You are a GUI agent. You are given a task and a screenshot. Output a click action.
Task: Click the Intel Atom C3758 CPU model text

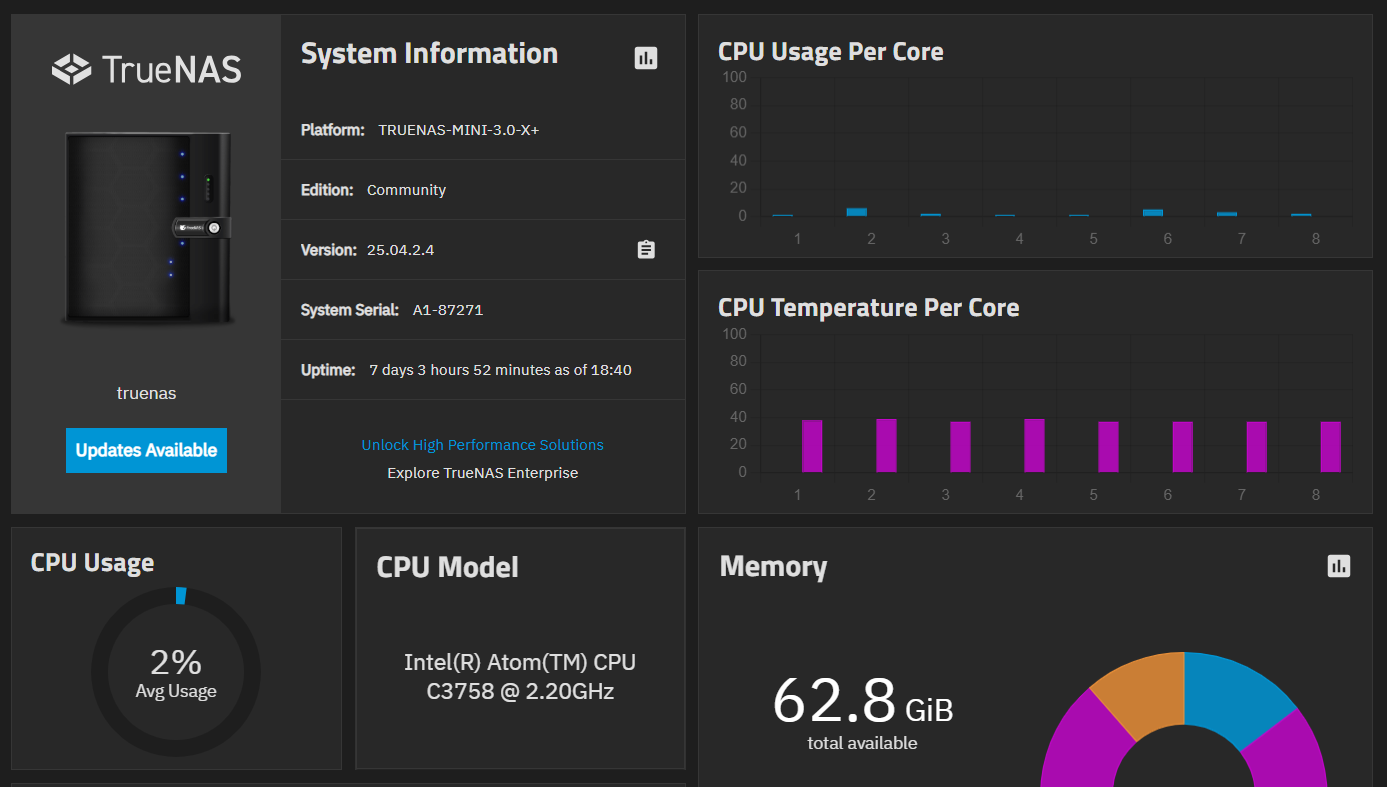click(x=520, y=676)
